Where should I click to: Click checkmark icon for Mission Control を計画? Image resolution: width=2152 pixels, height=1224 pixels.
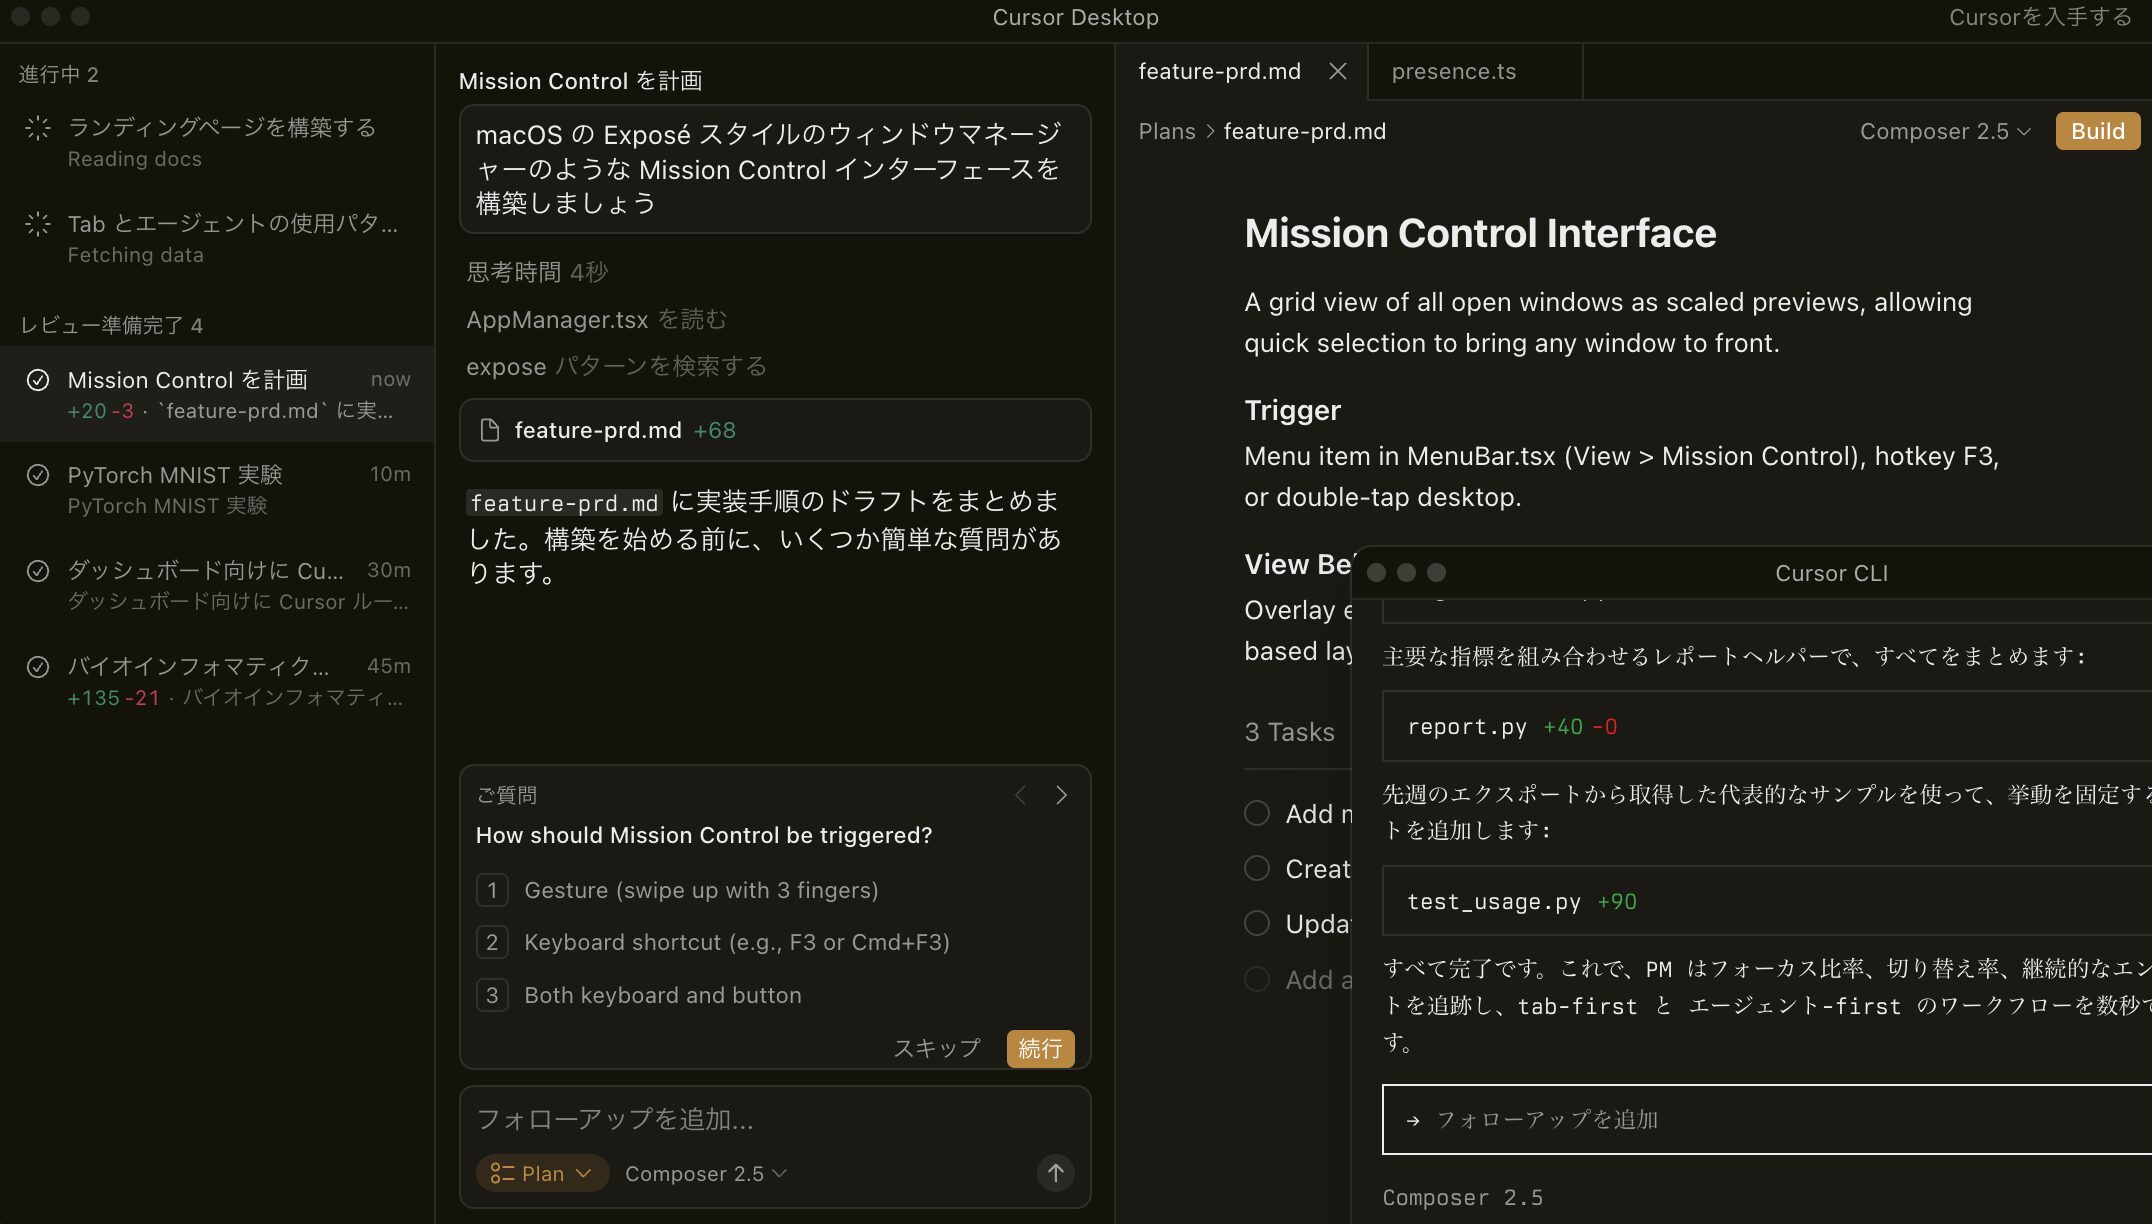tap(38, 380)
